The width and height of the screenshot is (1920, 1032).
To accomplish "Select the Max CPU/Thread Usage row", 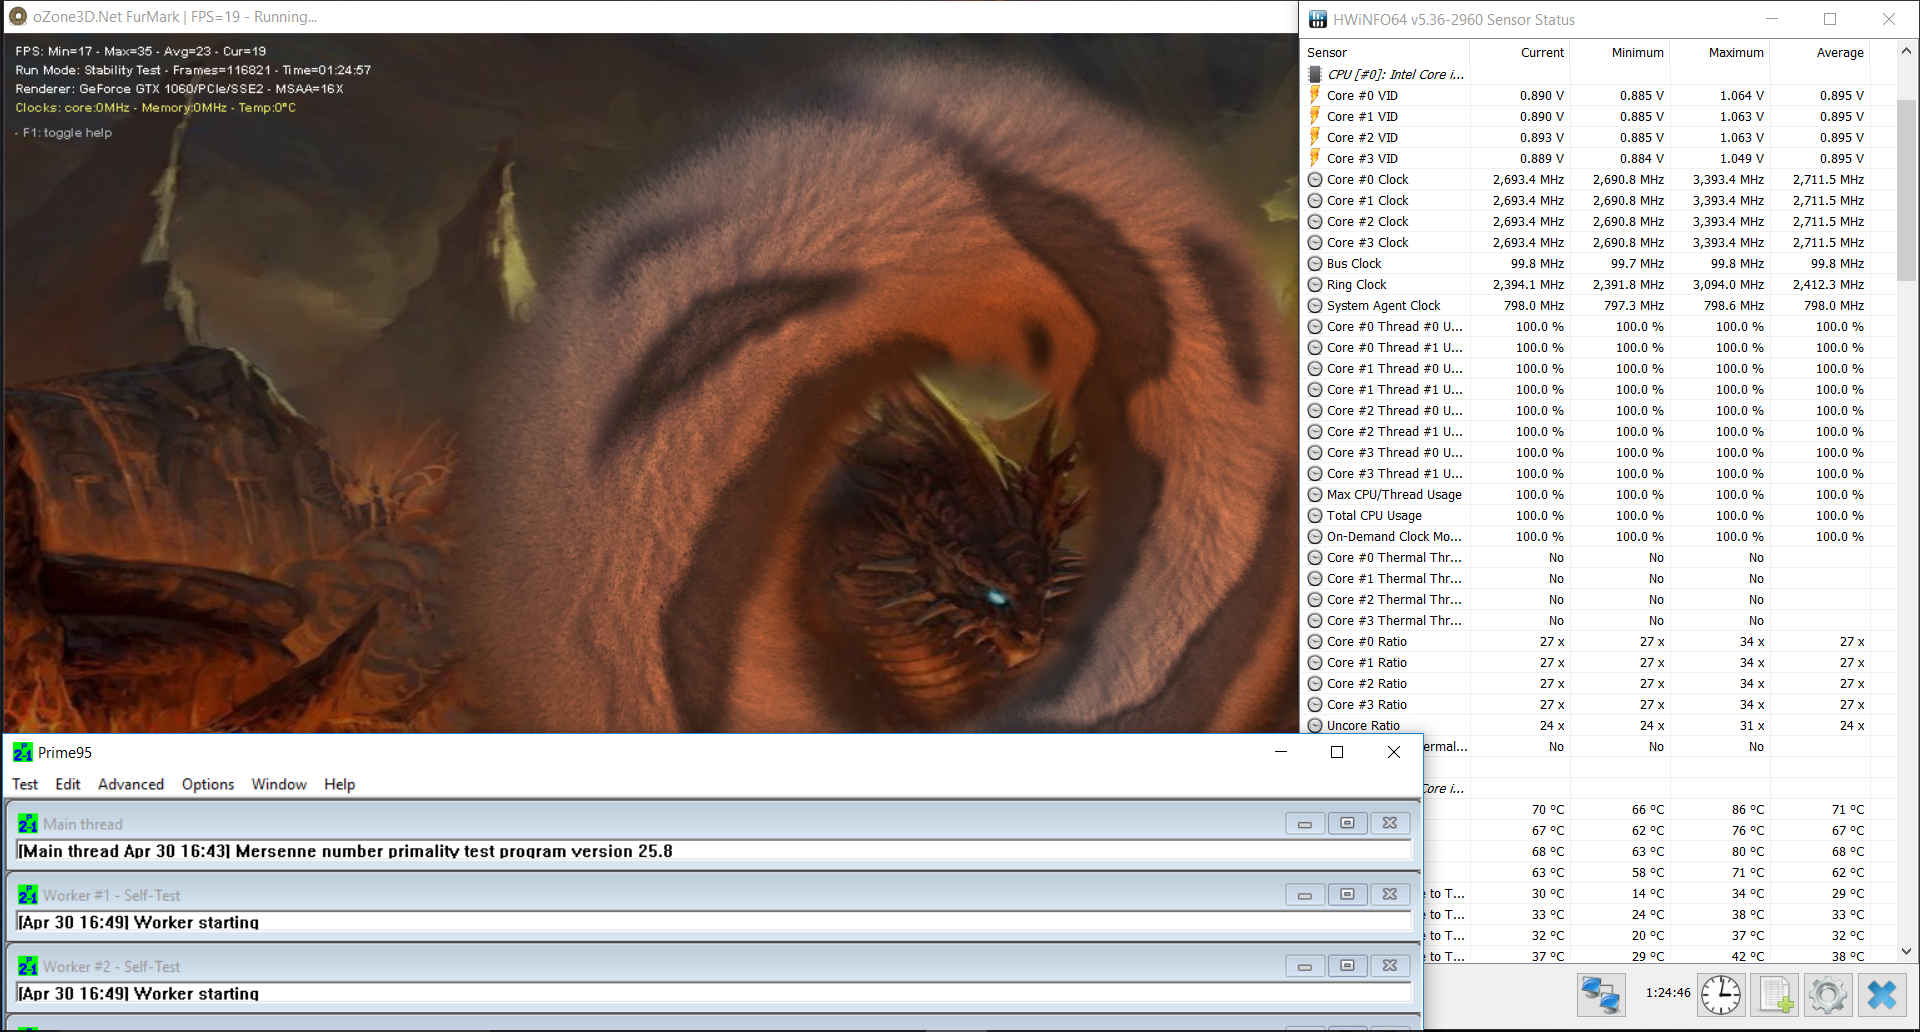I will click(1598, 494).
